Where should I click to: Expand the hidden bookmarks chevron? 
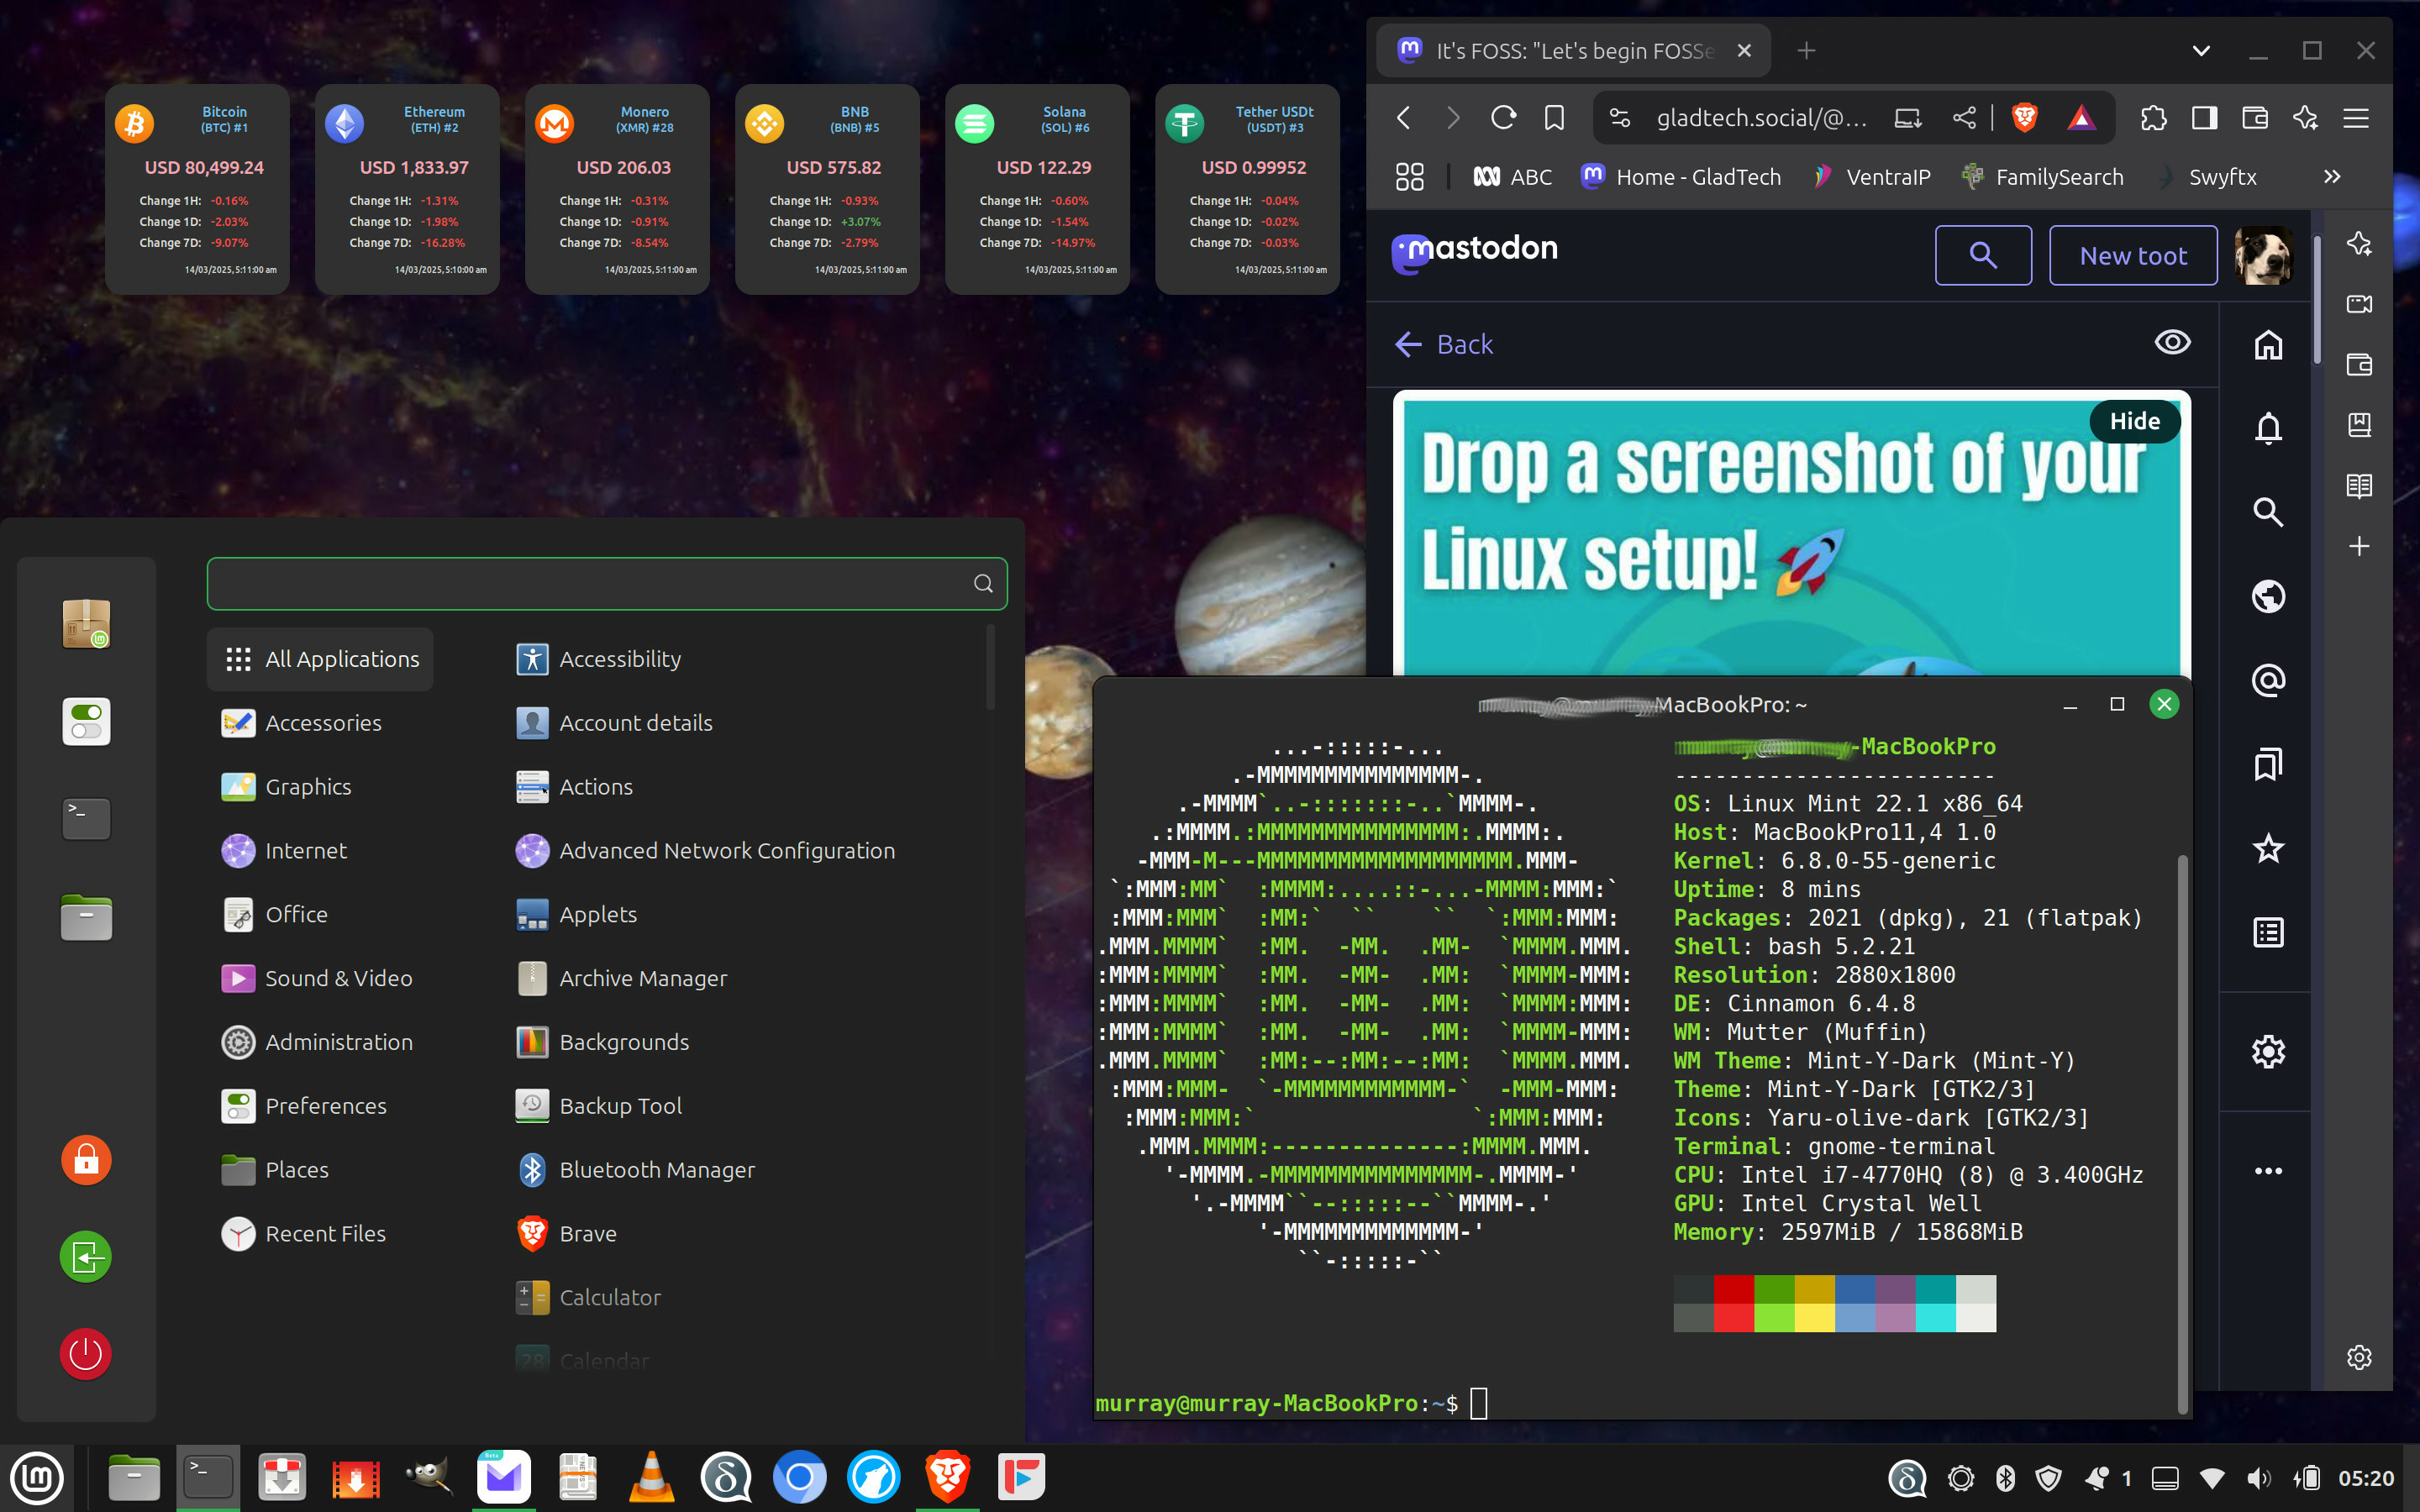pyautogui.click(x=2332, y=177)
